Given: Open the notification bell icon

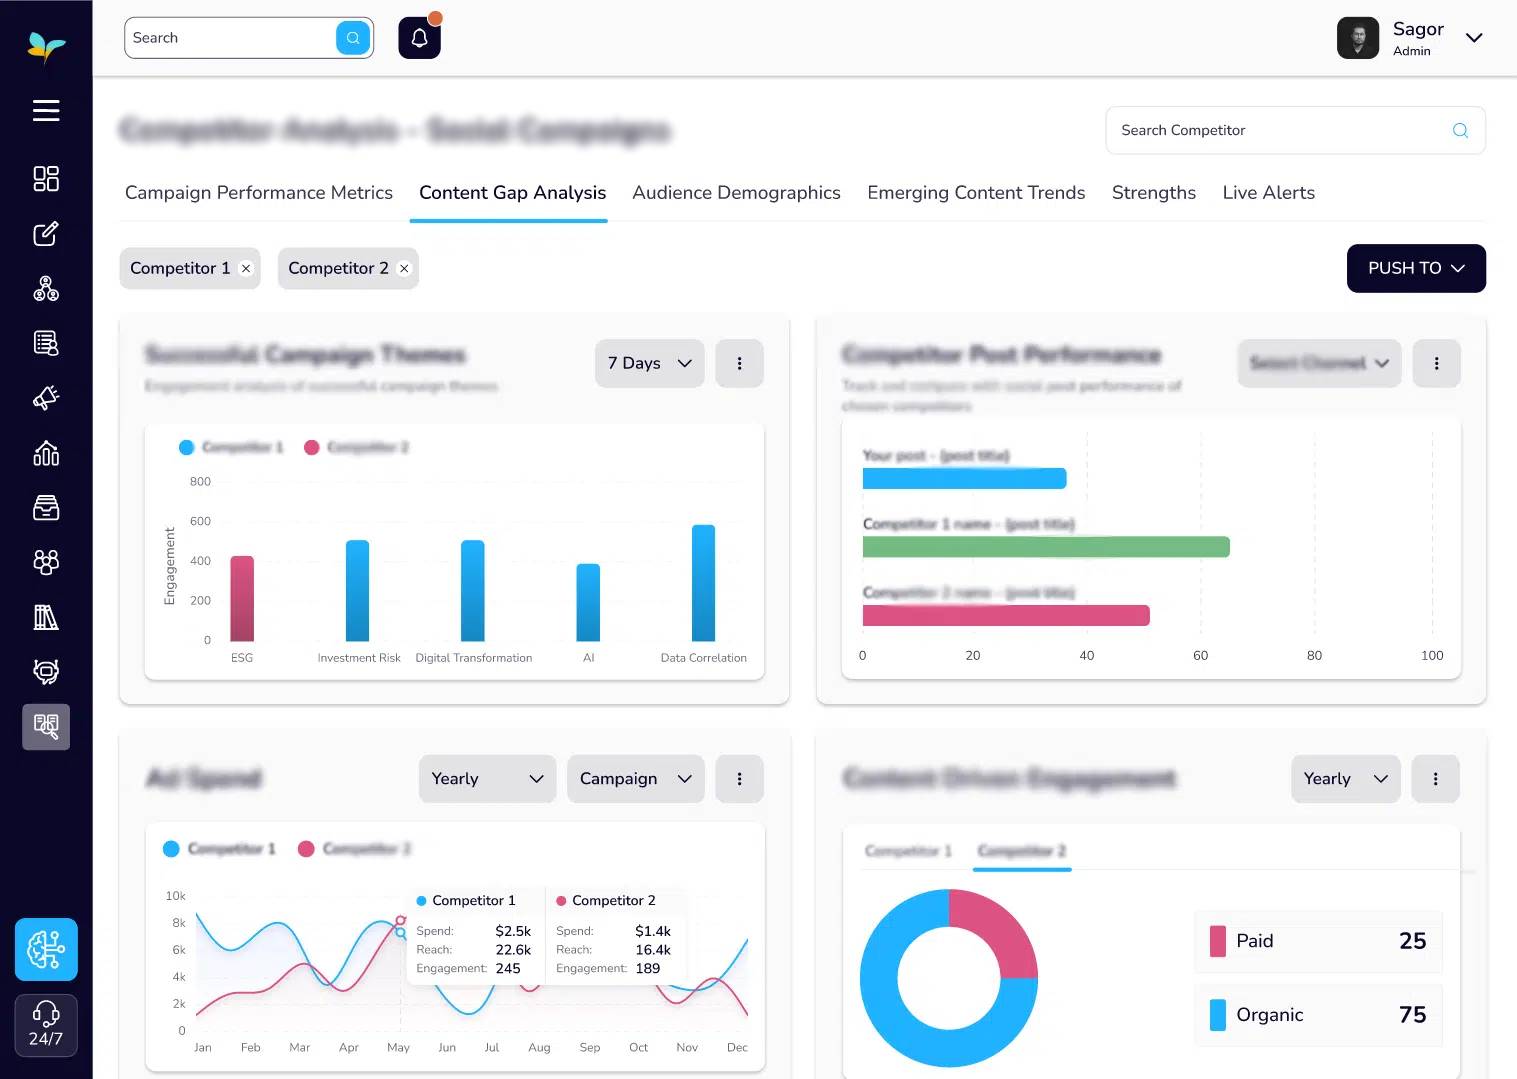Looking at the screenshot, I should [x=419, y=38].
